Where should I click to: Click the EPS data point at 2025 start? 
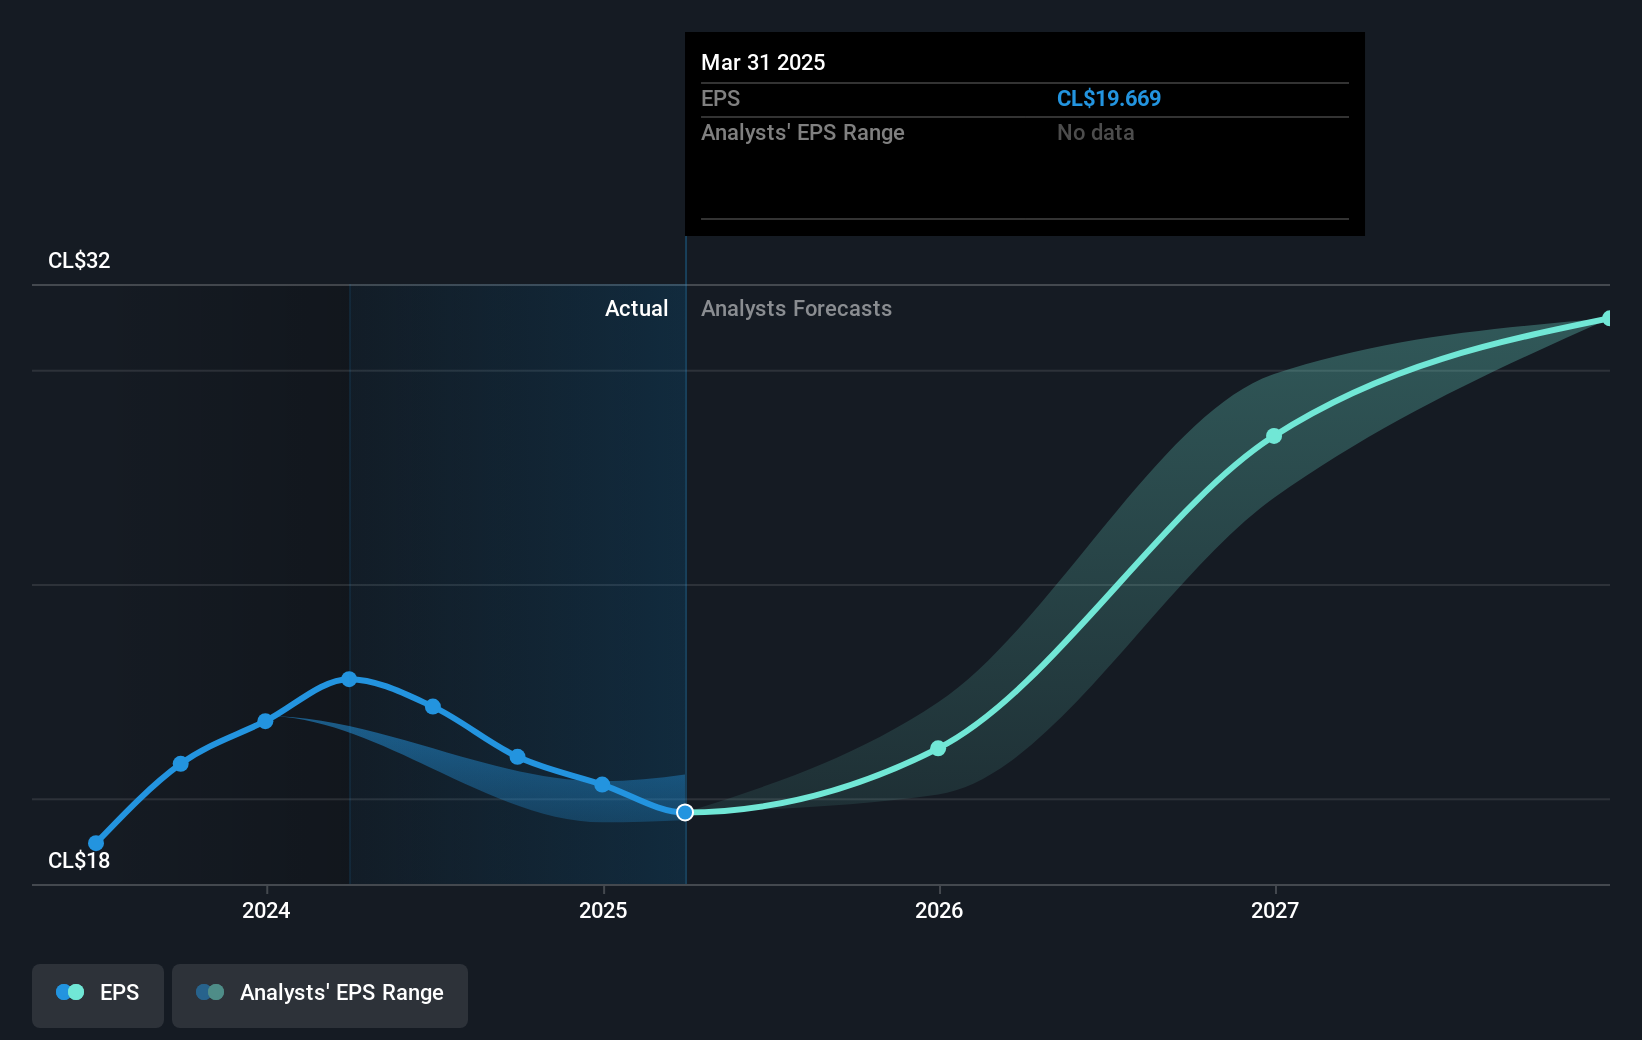pos(602,784)
